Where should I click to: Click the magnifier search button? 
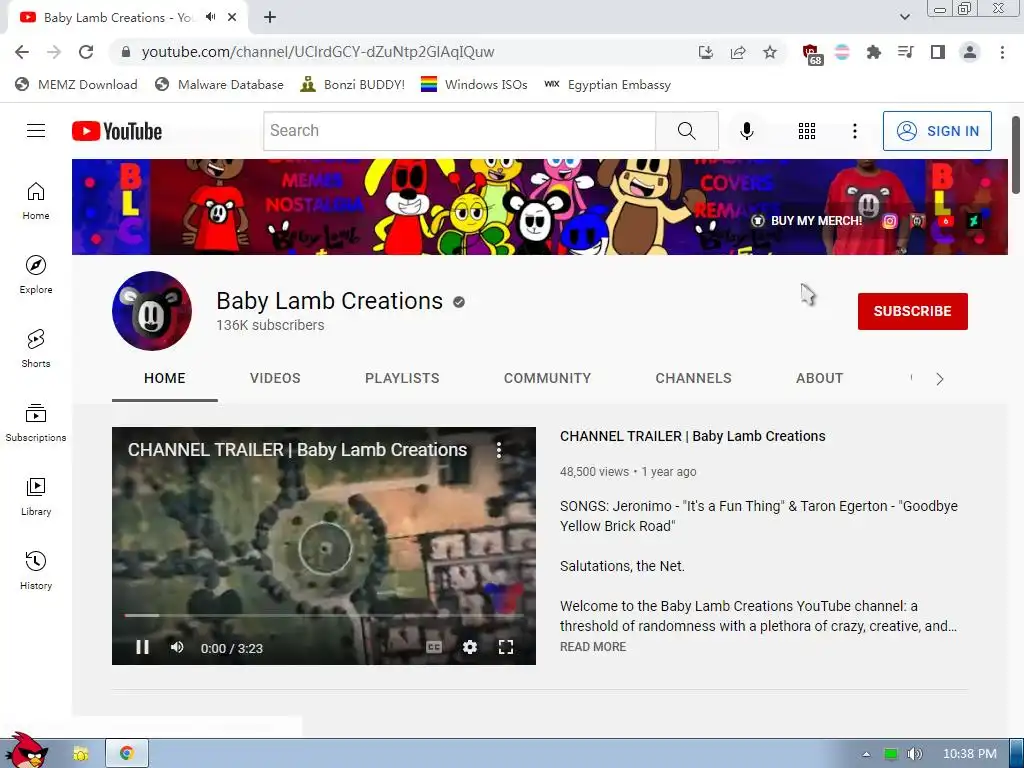[686, 131]
